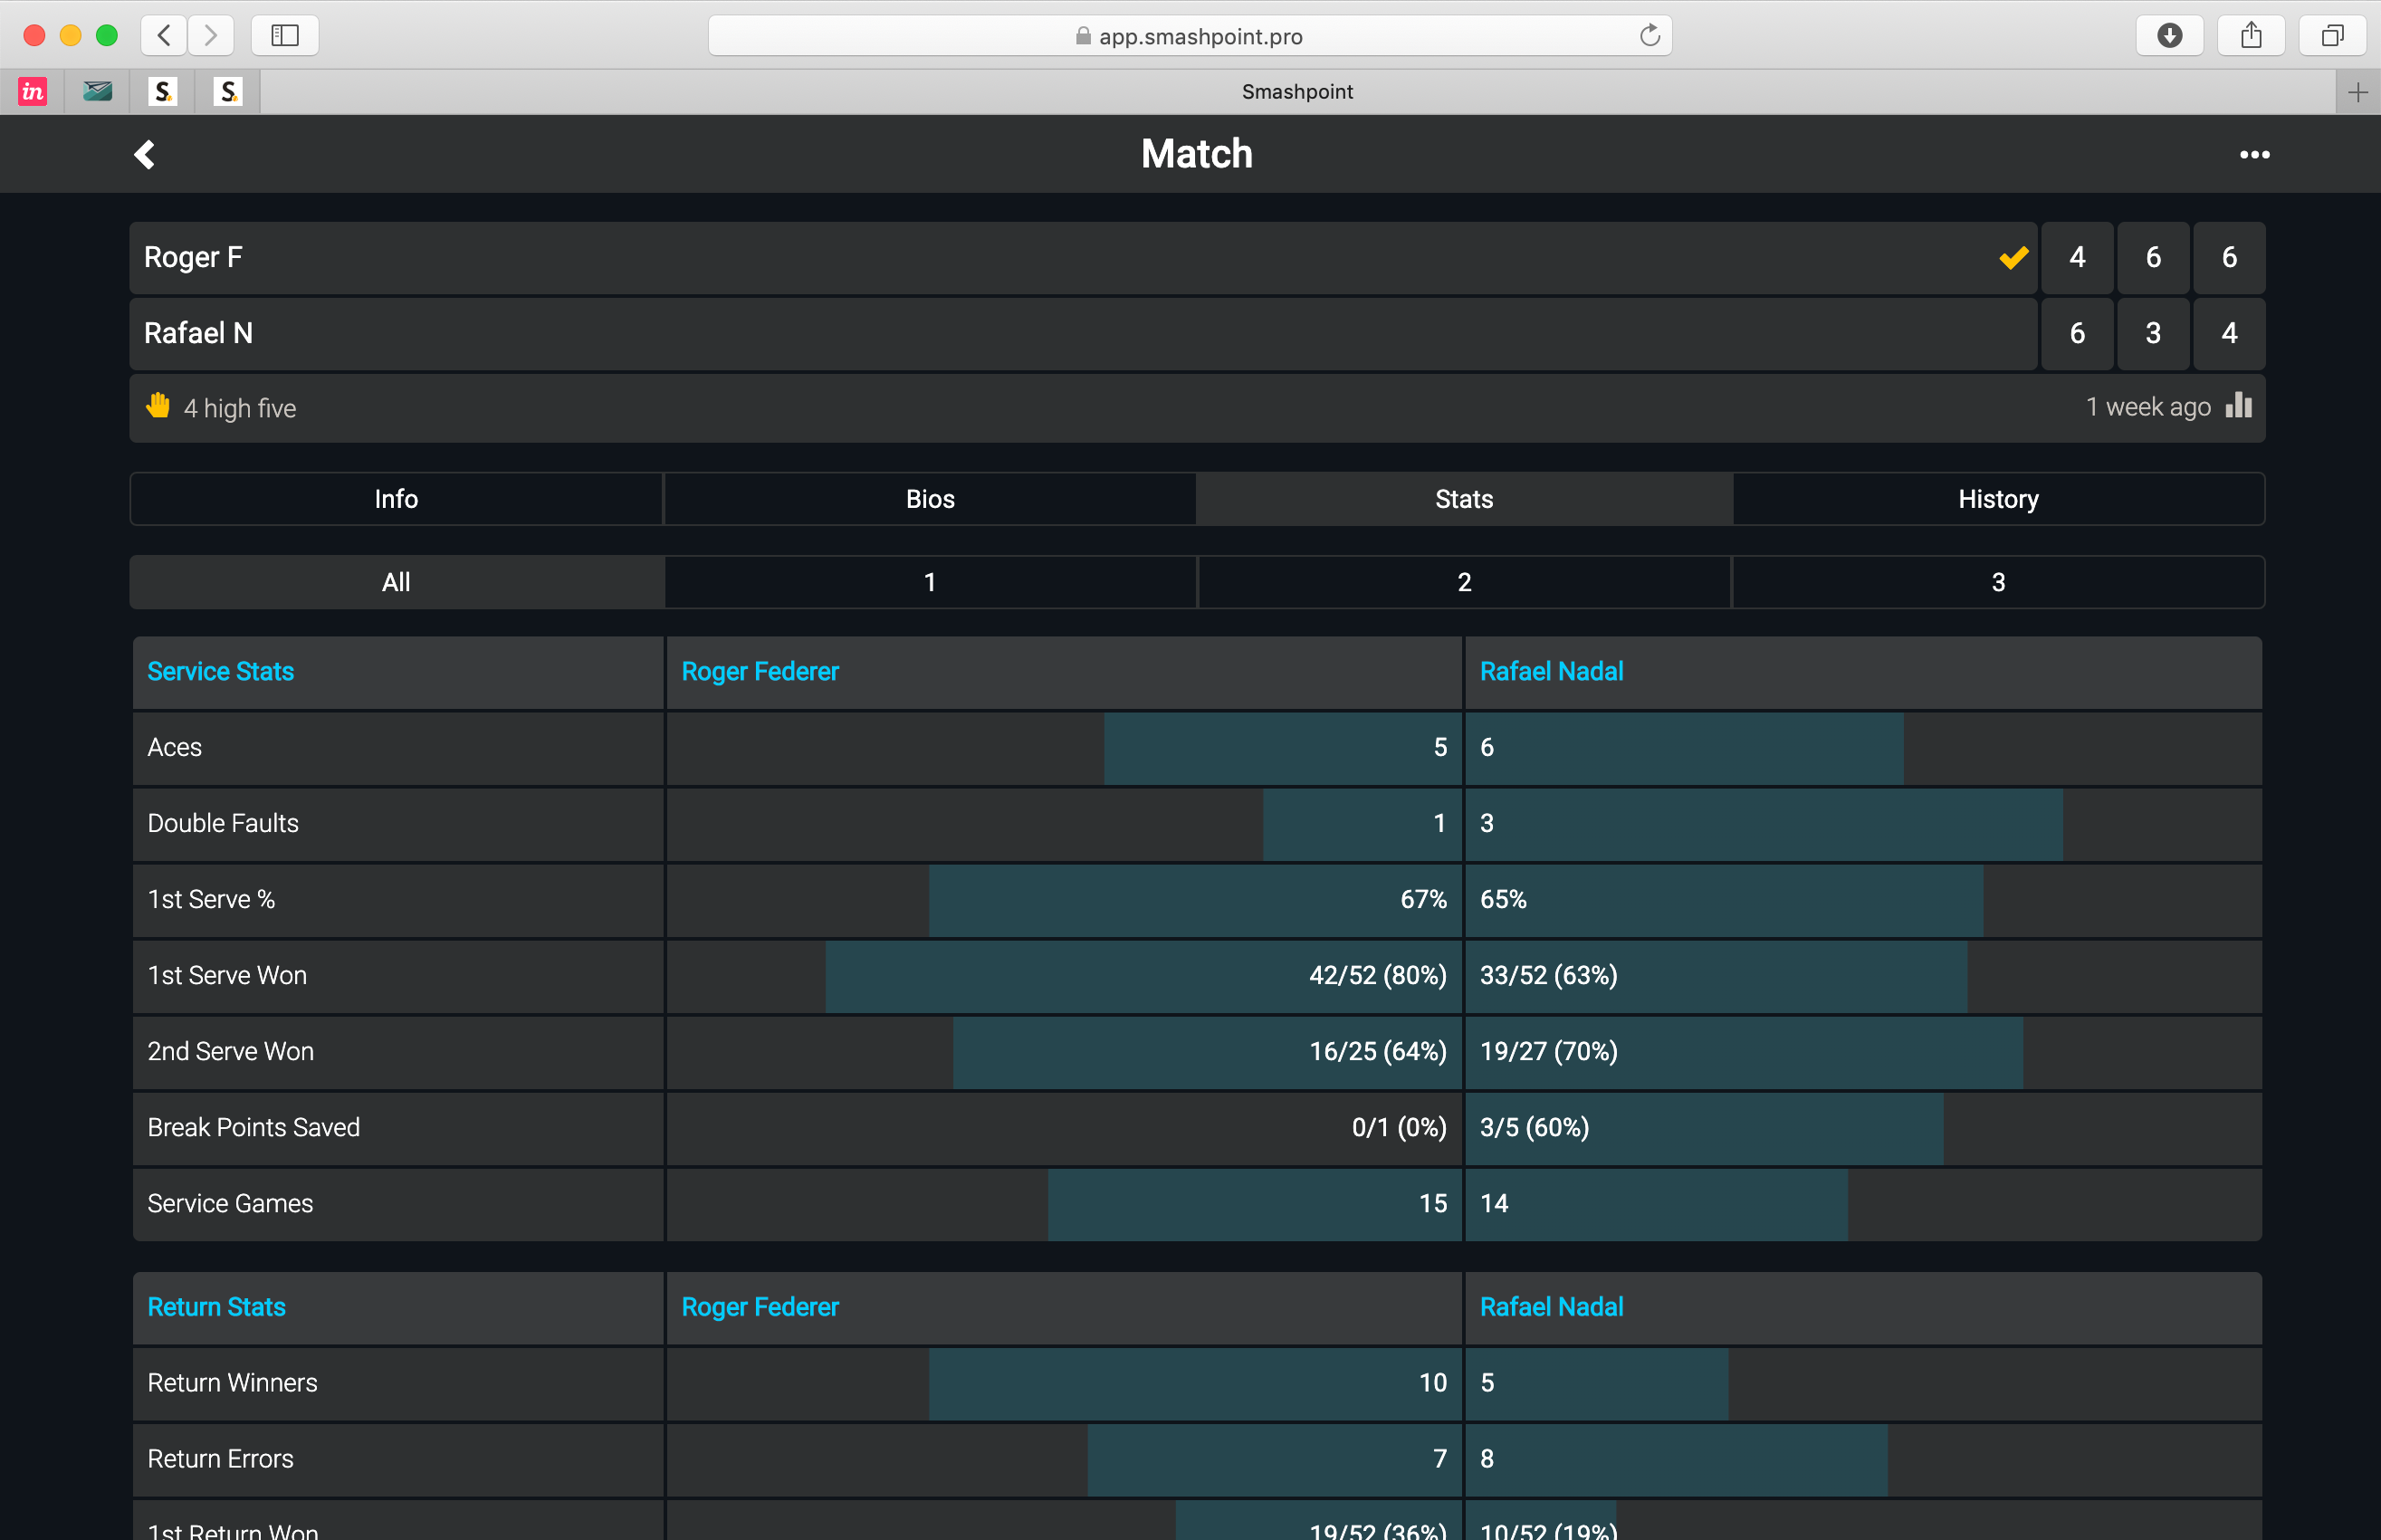Click the yellow winner checkmark icon
The height and width of the screenshot is (1540, 2381).
[2013, 258]
